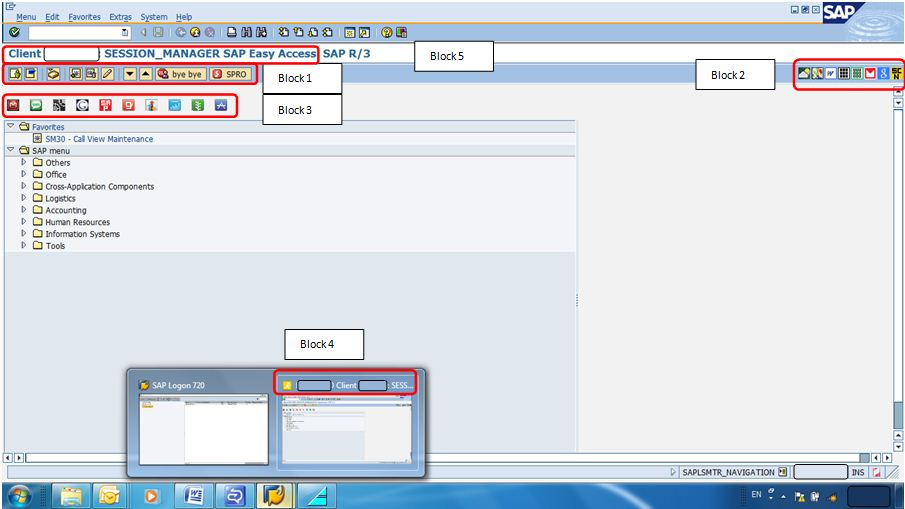This screenshot has height=509, width=905.
Task: Click the media player taskbar icon
Action: (151, 496)
